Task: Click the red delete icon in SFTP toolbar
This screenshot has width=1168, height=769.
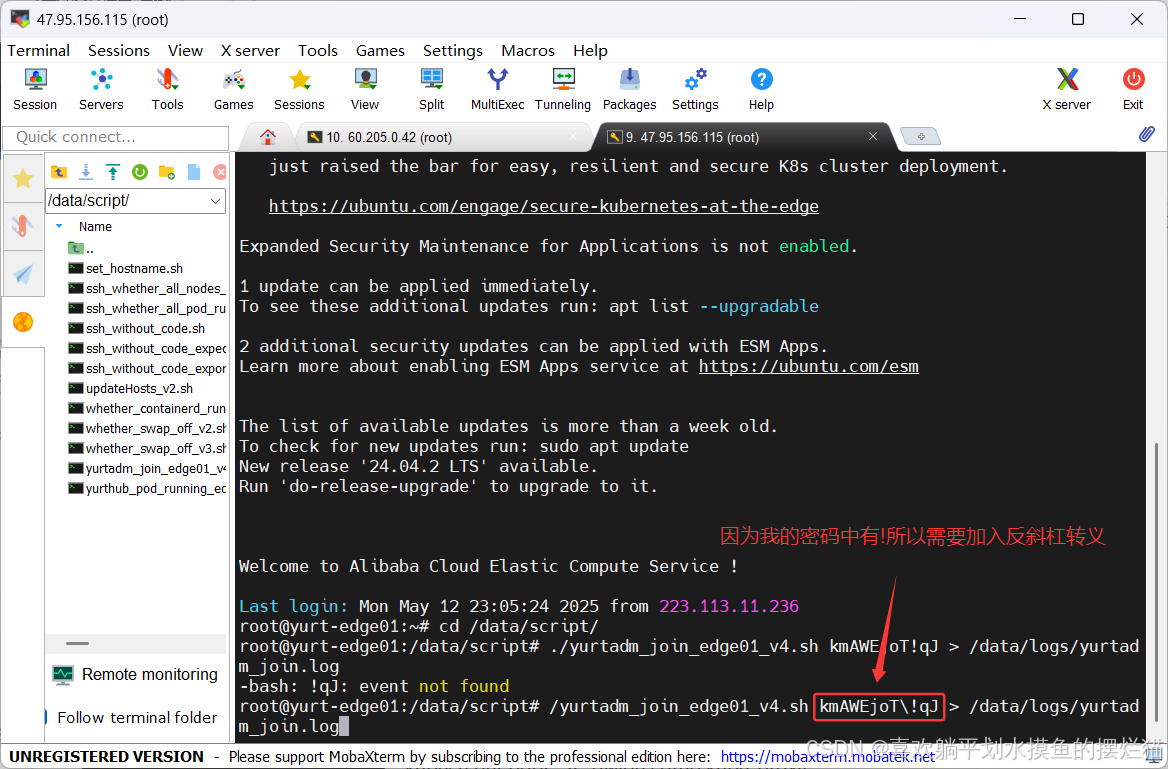Action: [x=220, y=172]
